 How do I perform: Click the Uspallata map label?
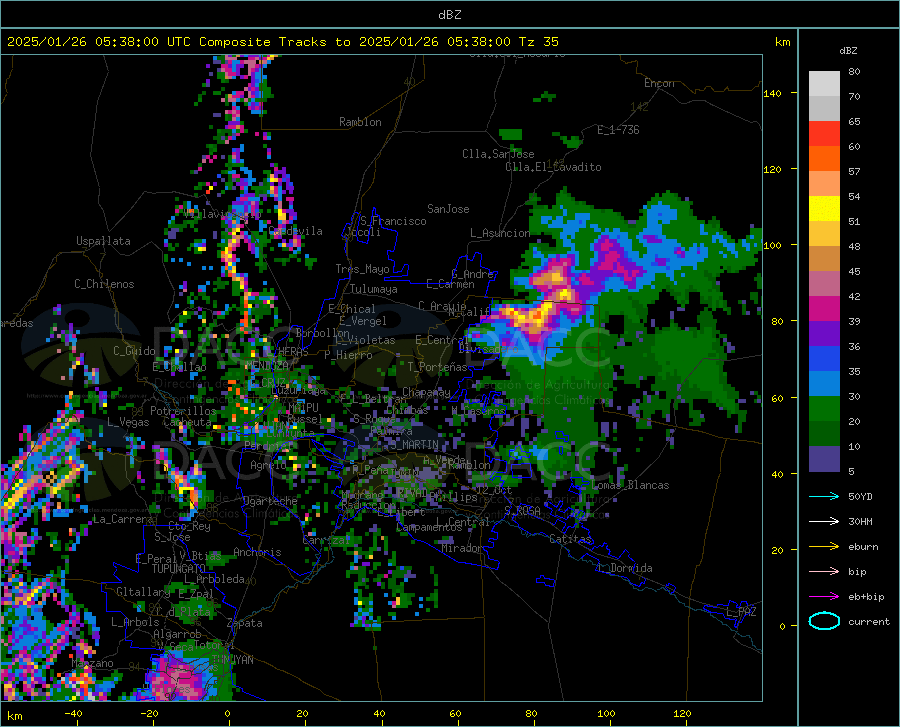(x=103, y=241)
